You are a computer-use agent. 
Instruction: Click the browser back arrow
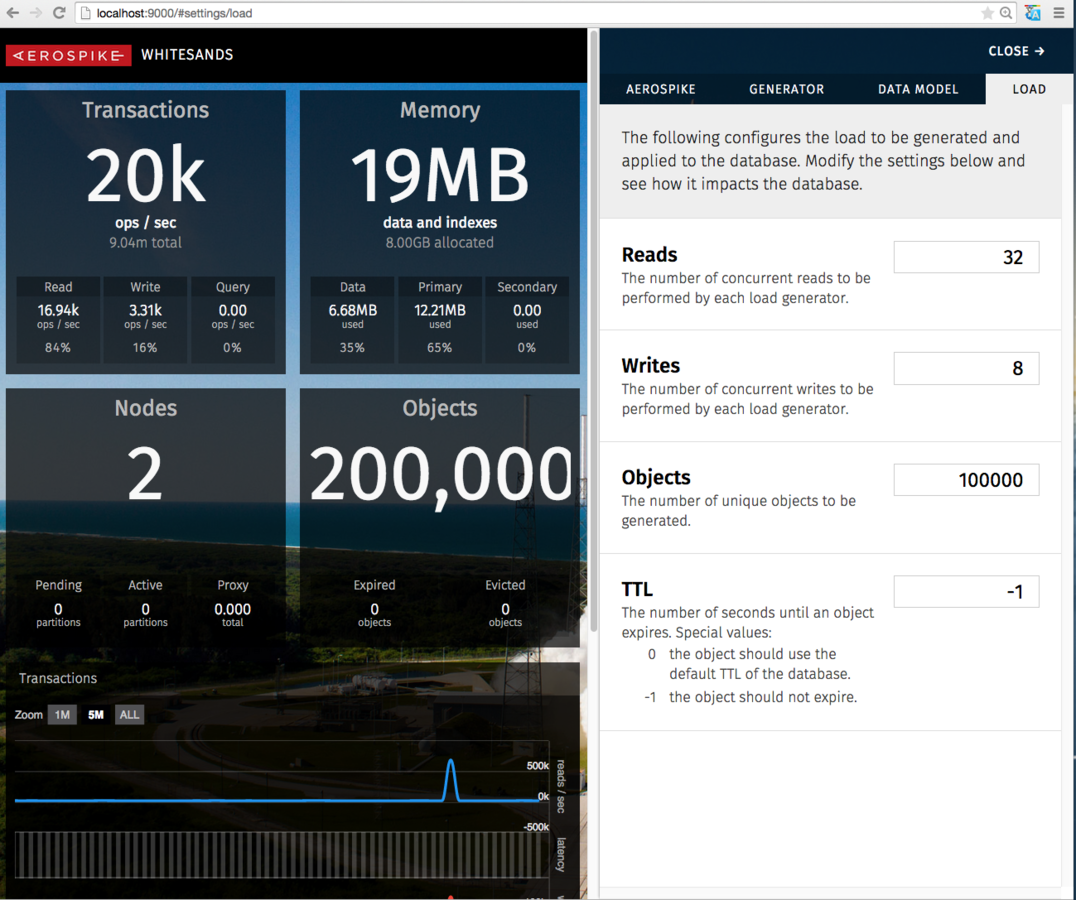pos(12,13)
